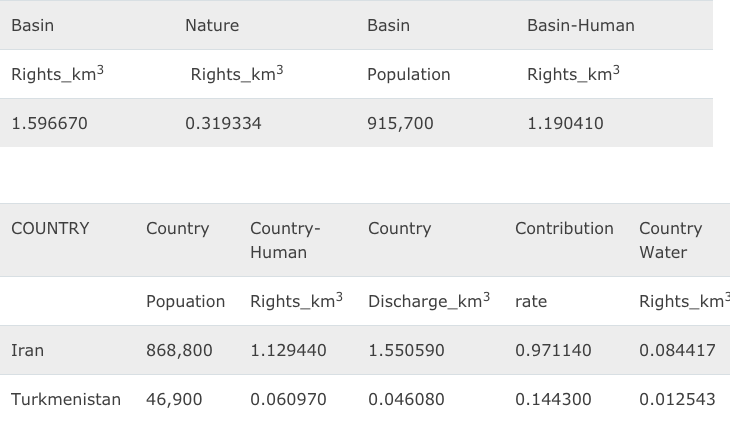
Task: Select Iran's discharge value 1.550590
Action: pos(406,351)
